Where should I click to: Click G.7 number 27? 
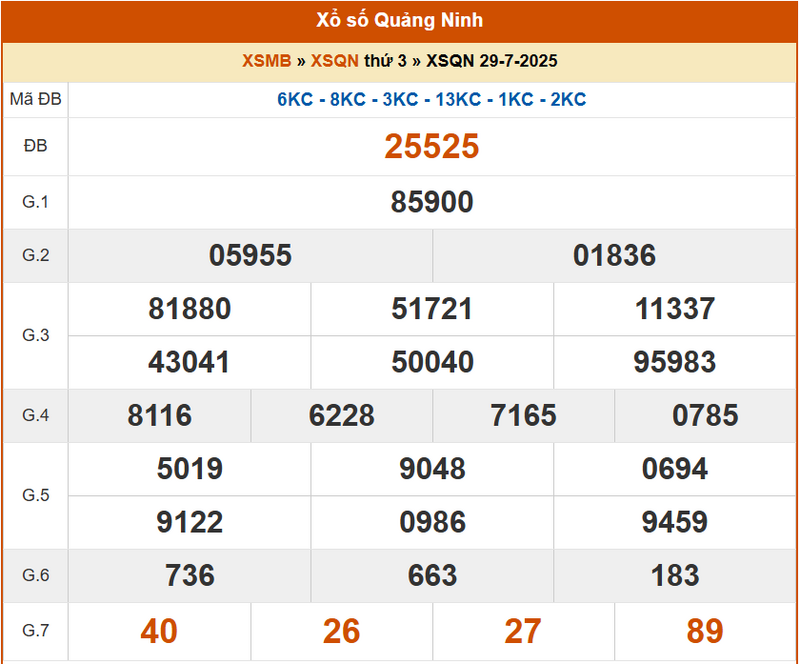point(523,631)
